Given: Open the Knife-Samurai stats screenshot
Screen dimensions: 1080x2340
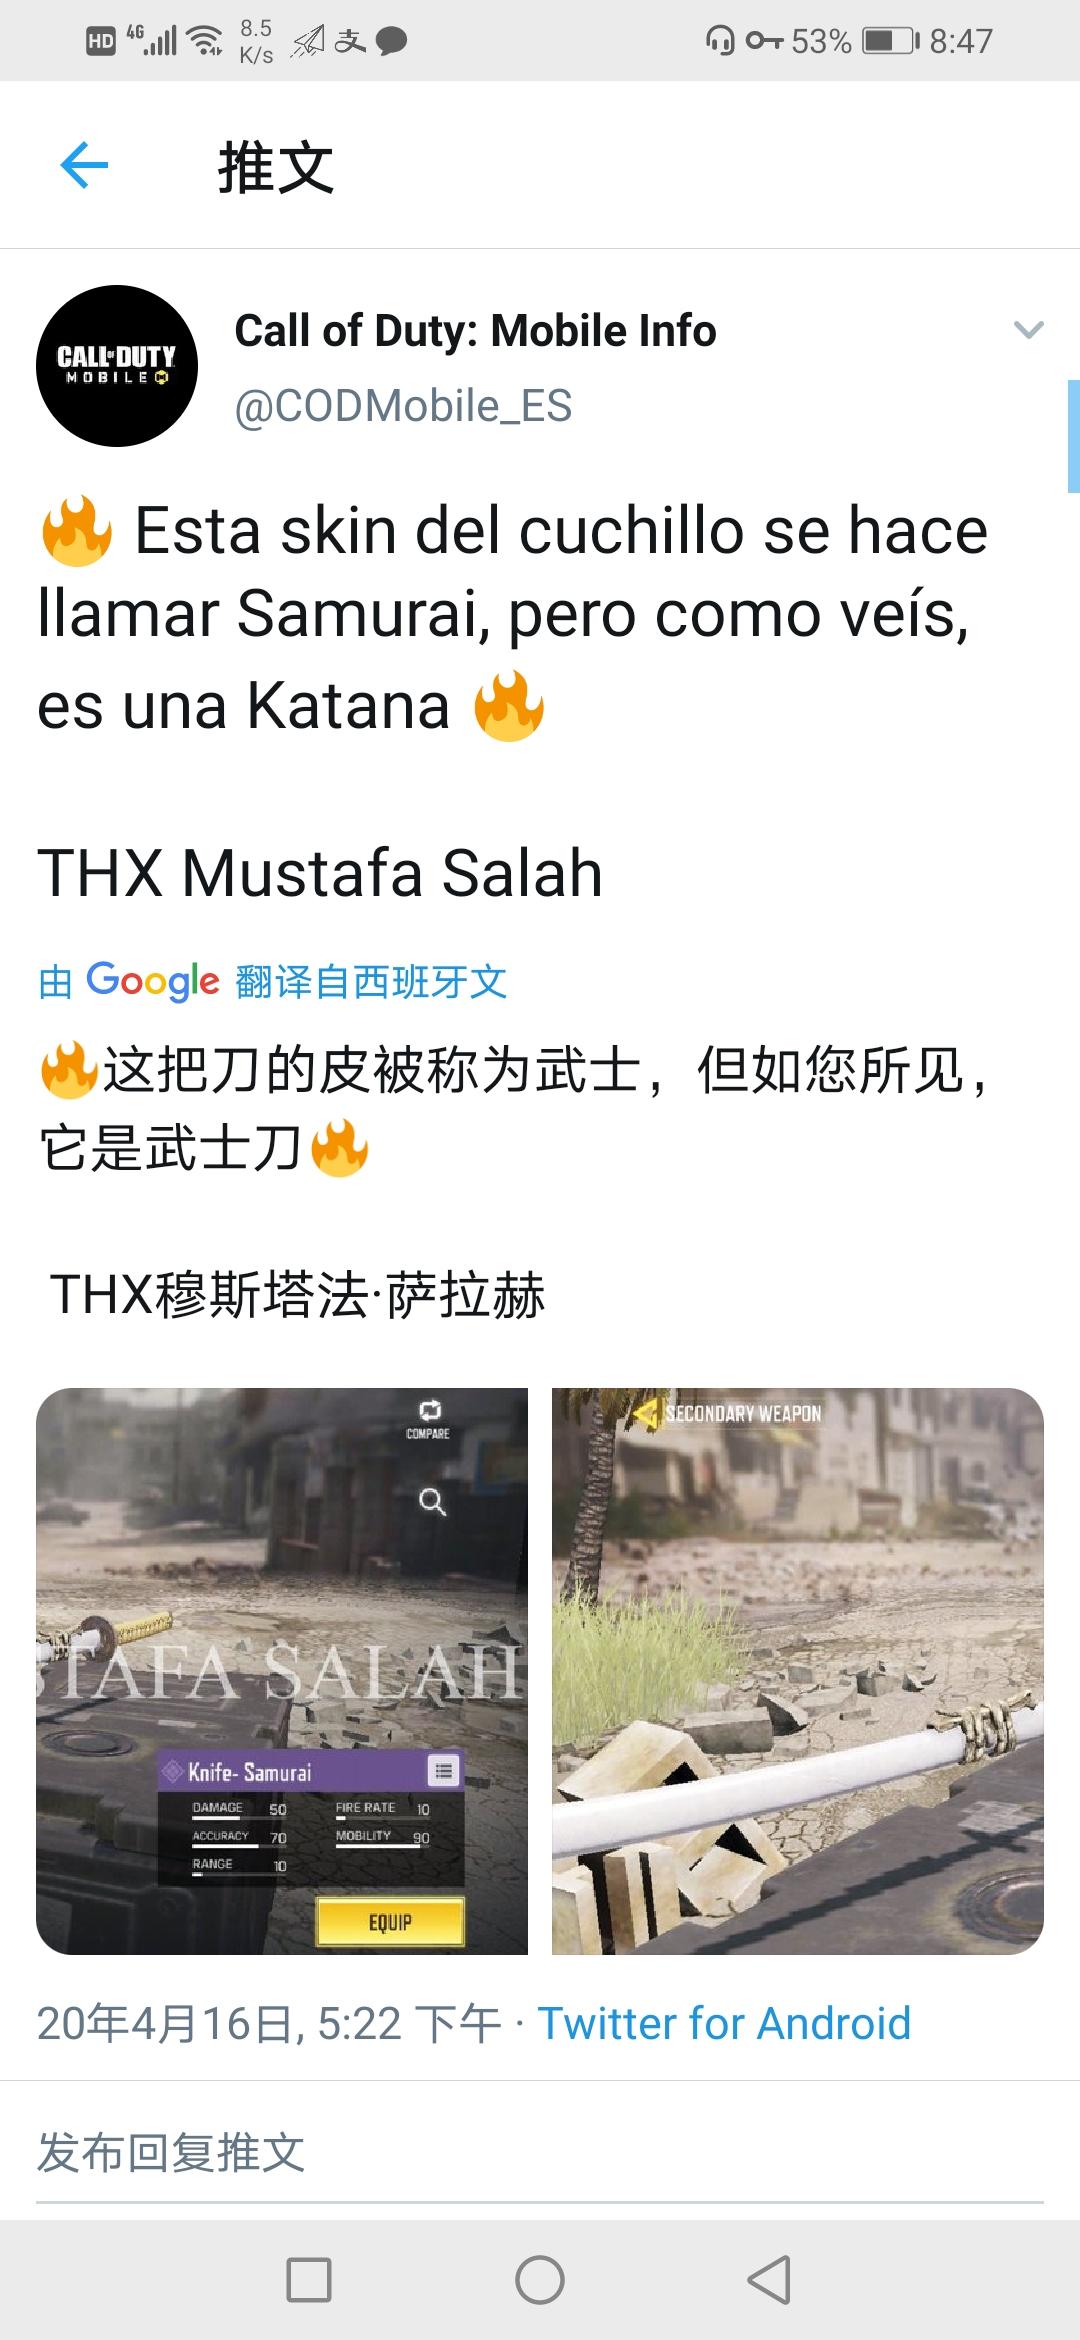Looking at the screenshot, I should 282,1671.
